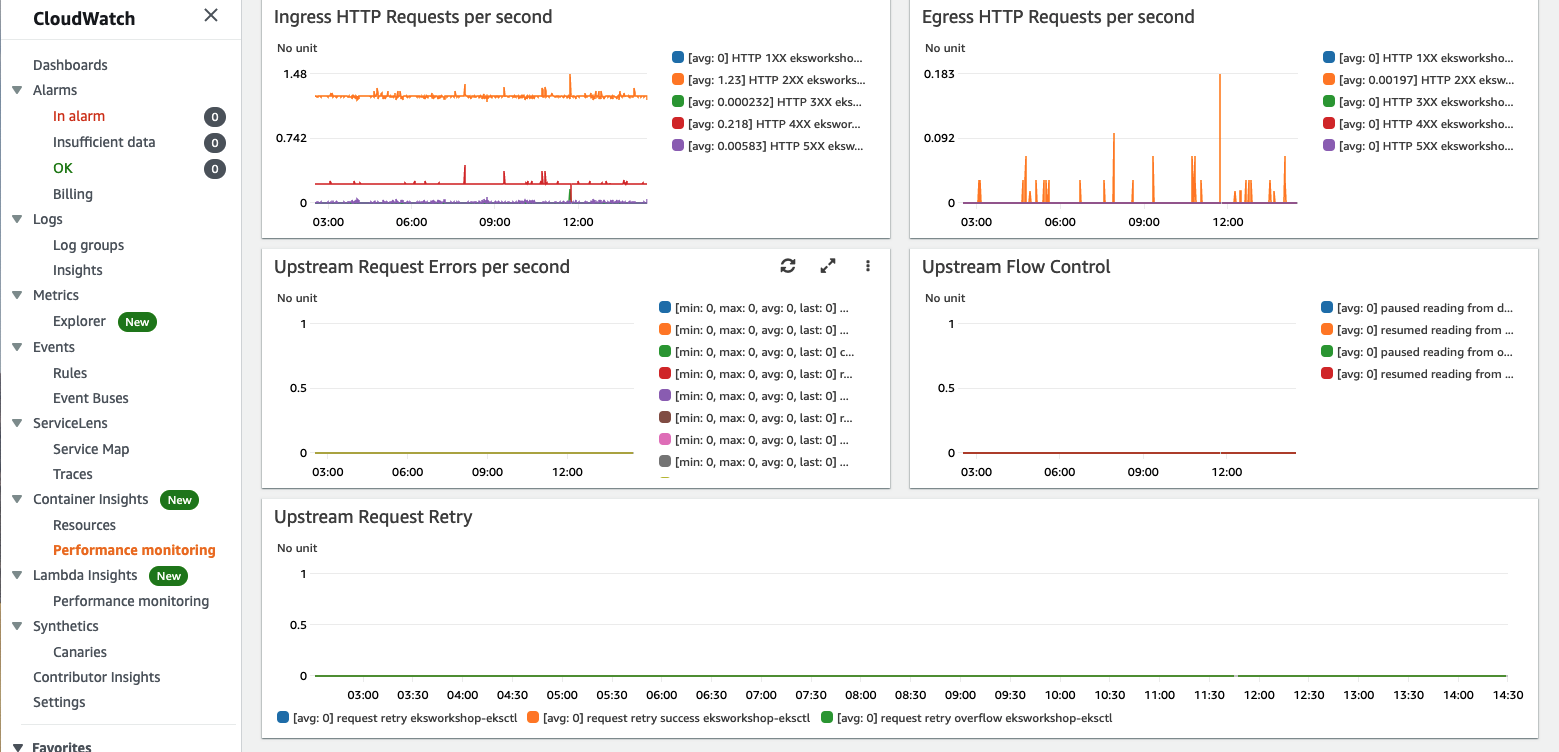Open Canaries page
Image resolution: width=1559 pixels, height=752 pixels.
pyautogui.click(x=80, y=652)
